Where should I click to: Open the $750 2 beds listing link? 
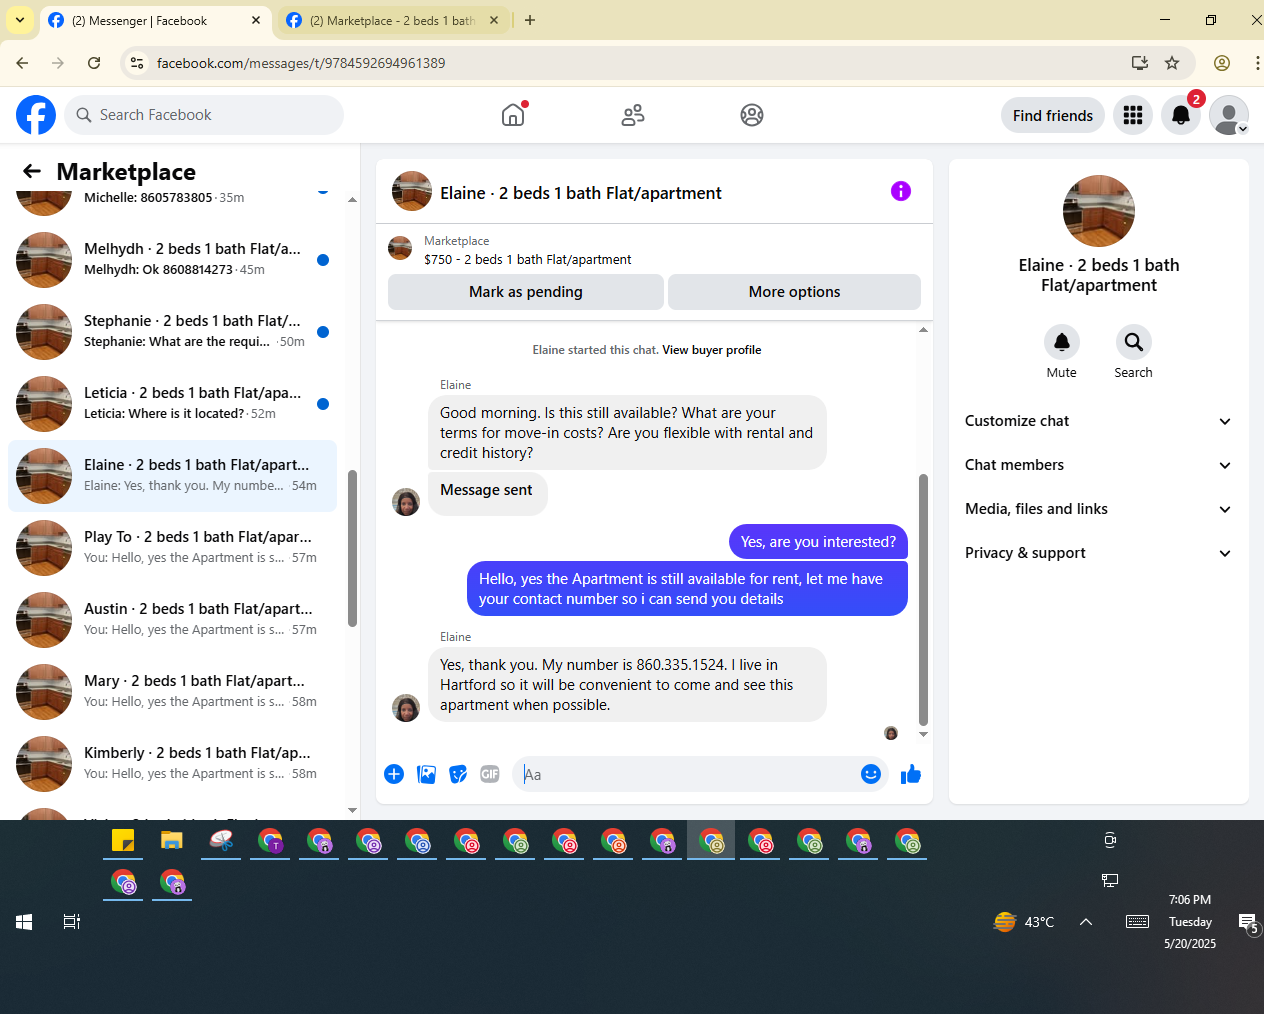tap(527, 259)
